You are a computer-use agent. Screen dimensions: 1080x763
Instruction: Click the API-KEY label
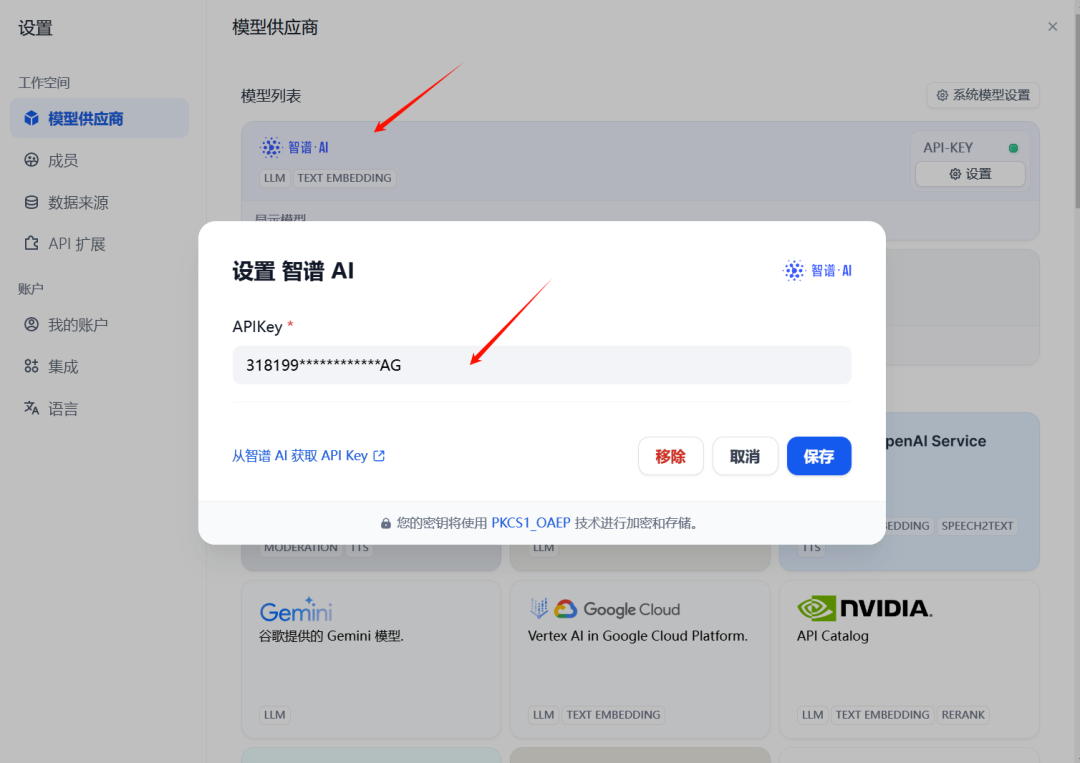948,148
